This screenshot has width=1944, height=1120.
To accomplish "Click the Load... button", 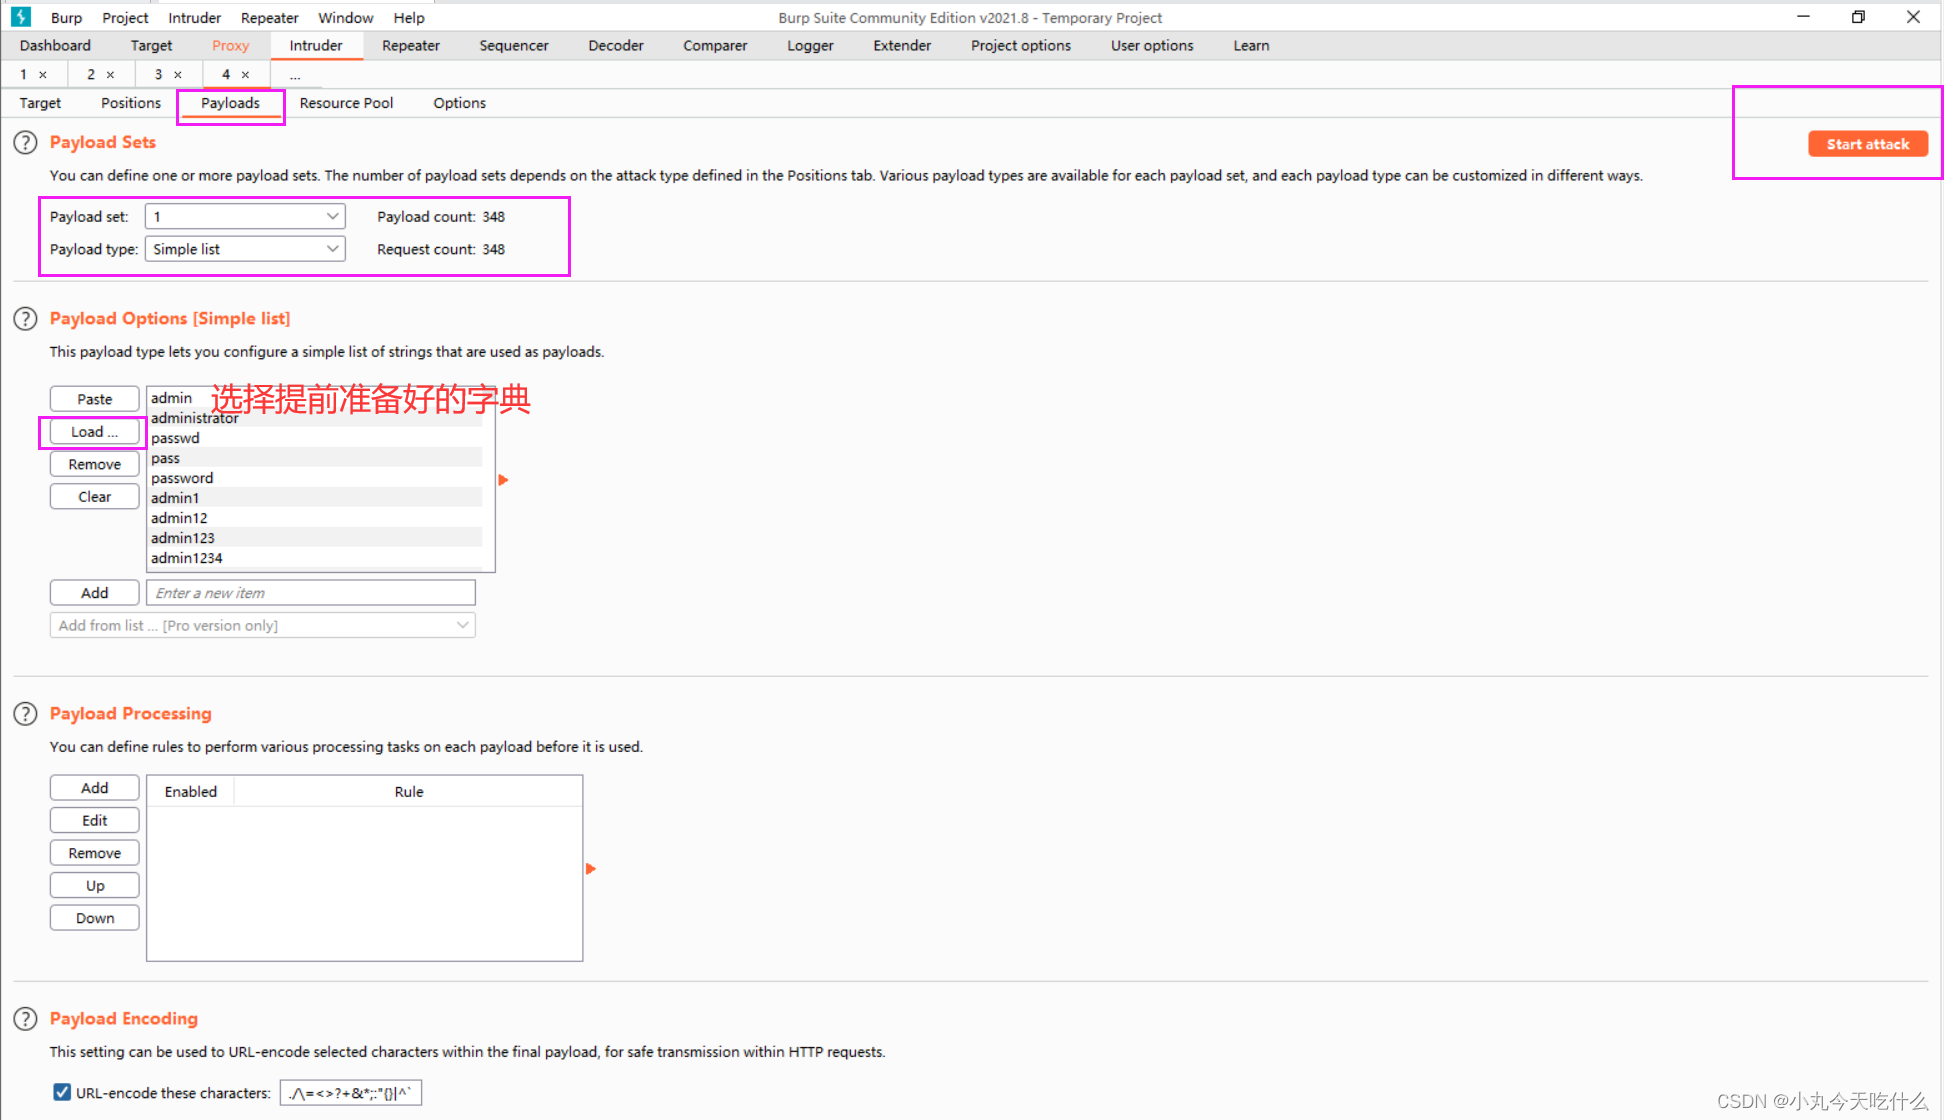I will (94, 432).
